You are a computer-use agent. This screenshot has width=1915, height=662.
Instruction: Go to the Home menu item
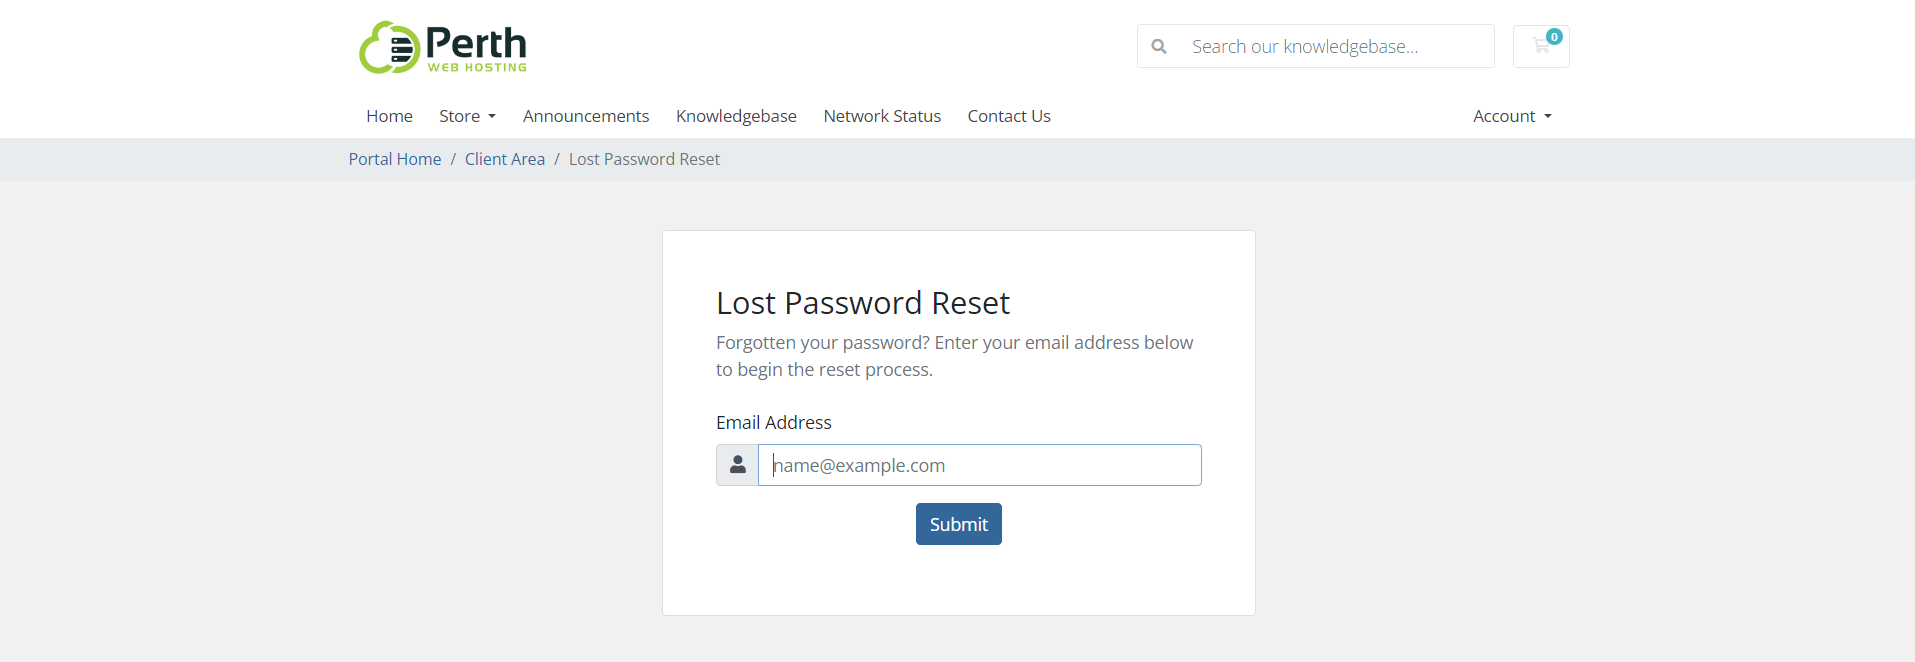point(389,116)
